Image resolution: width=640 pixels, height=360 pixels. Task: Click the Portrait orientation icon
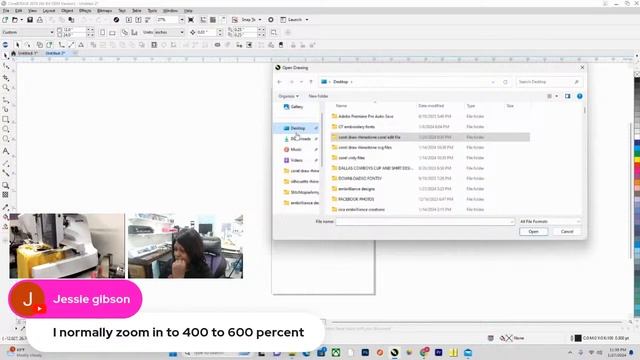102,32
